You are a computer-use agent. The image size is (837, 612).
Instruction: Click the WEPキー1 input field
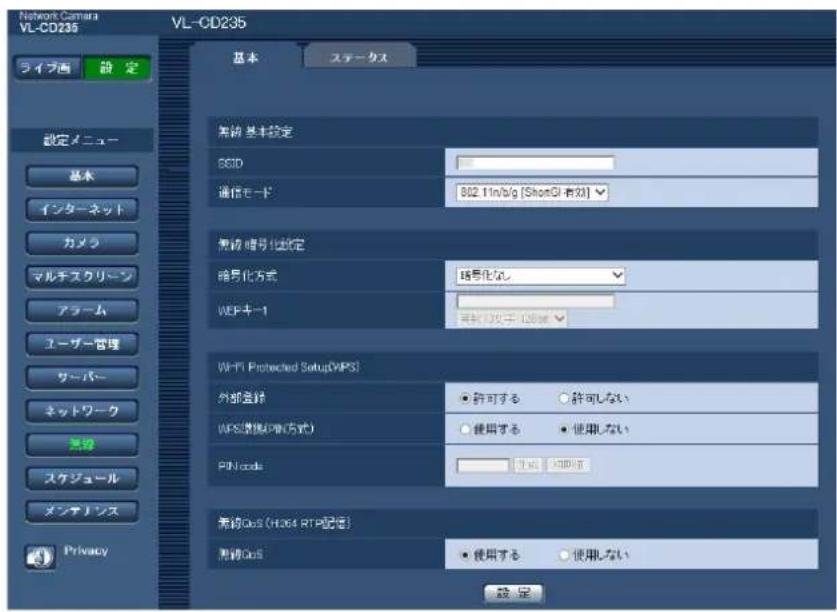535,302
